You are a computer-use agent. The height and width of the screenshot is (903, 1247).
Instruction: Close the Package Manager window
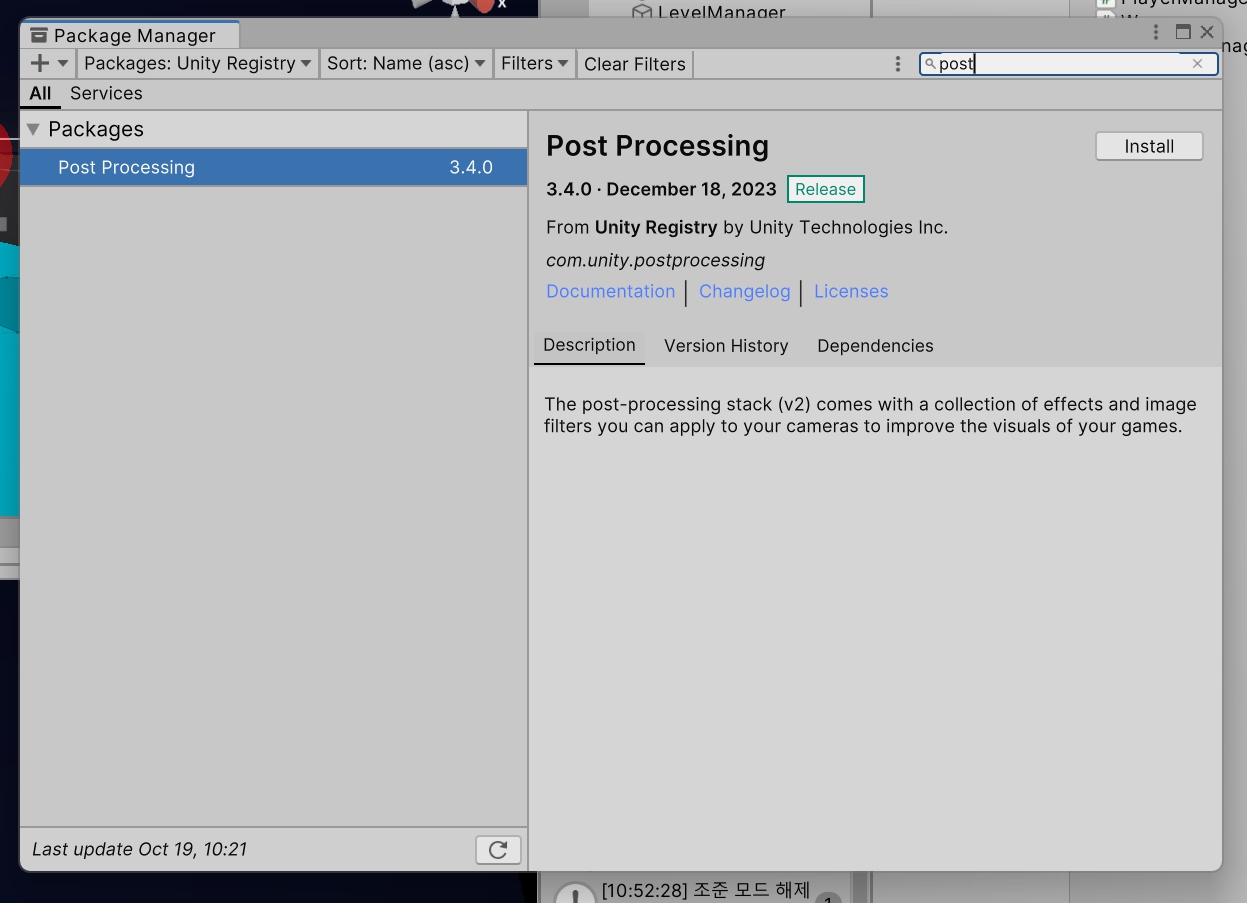click(1207, 32)
